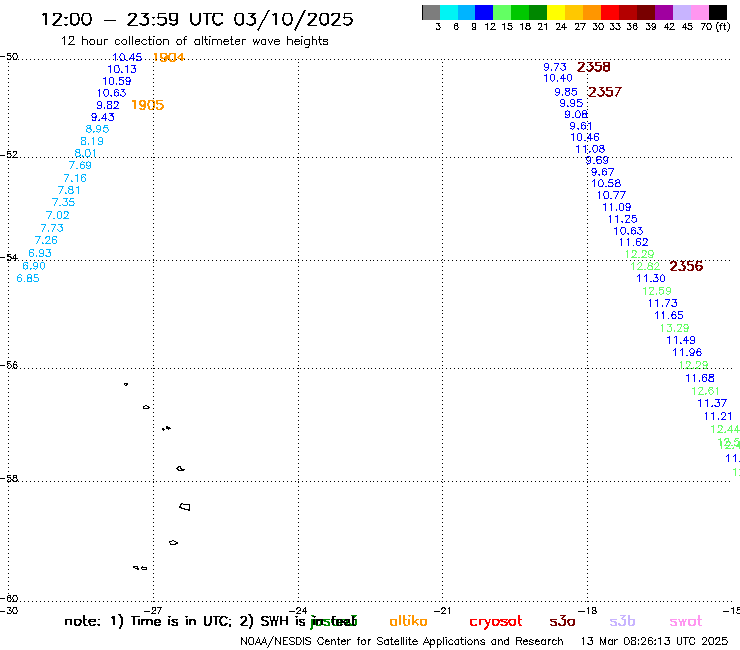Viewport: 740px width, 650px height.
Task: Click the wave height value 11.08
Action: tap(590, 149)
